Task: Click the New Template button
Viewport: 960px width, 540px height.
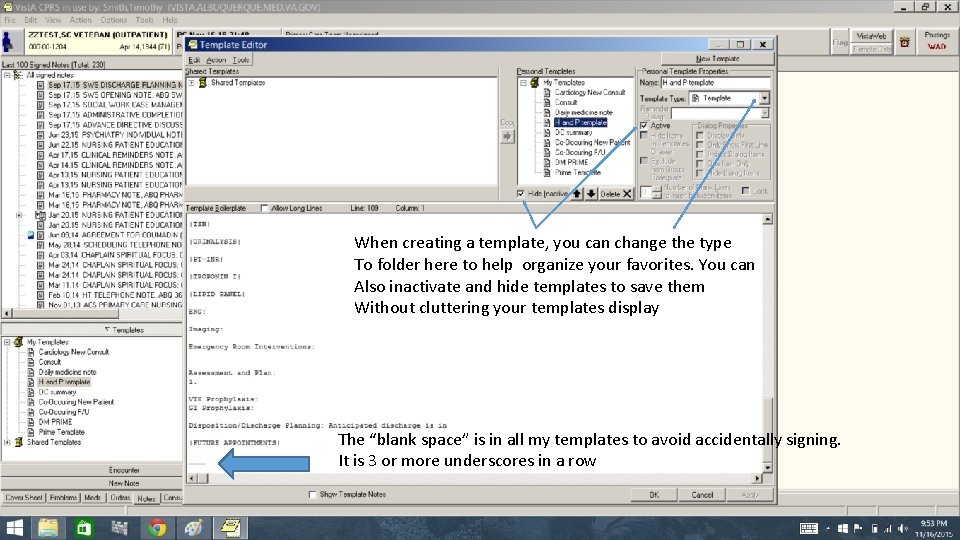Action: [717, 59]
